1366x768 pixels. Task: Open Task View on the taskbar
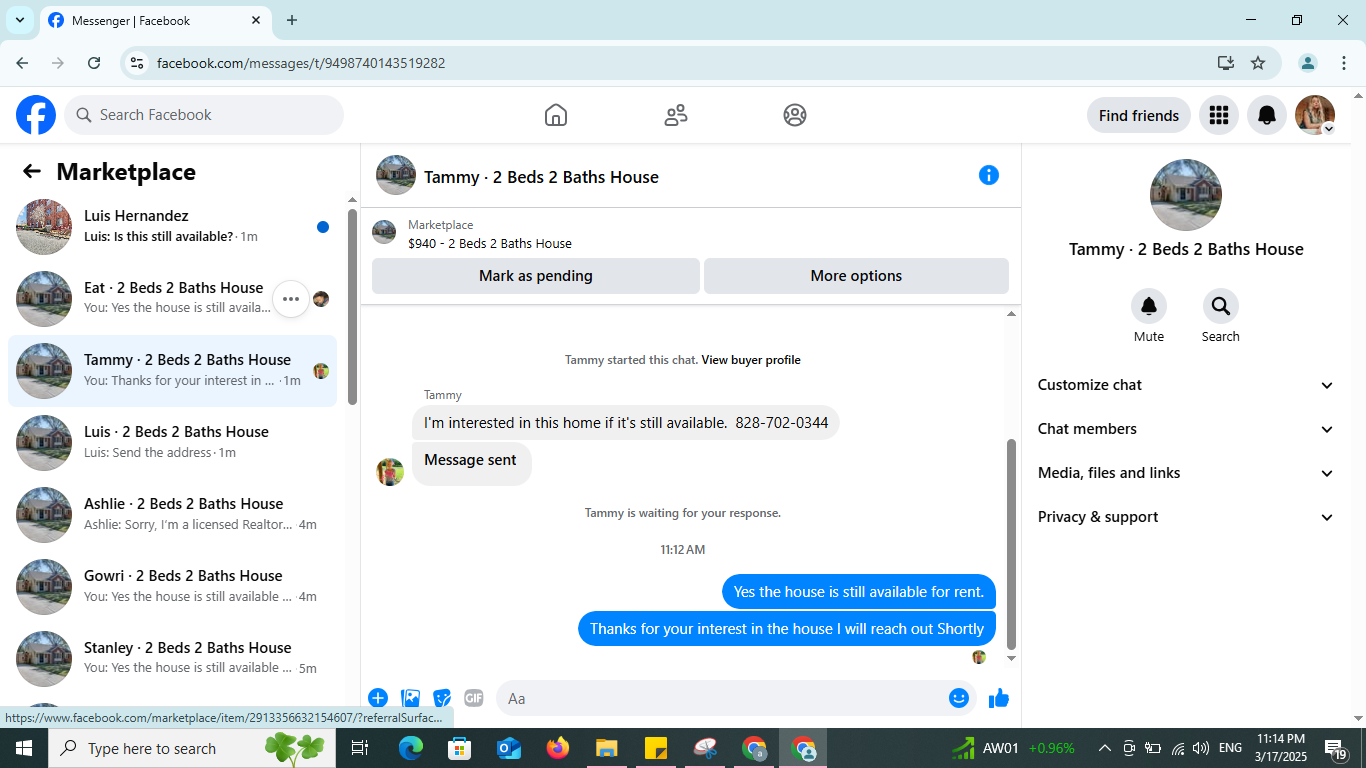[361, 748]
